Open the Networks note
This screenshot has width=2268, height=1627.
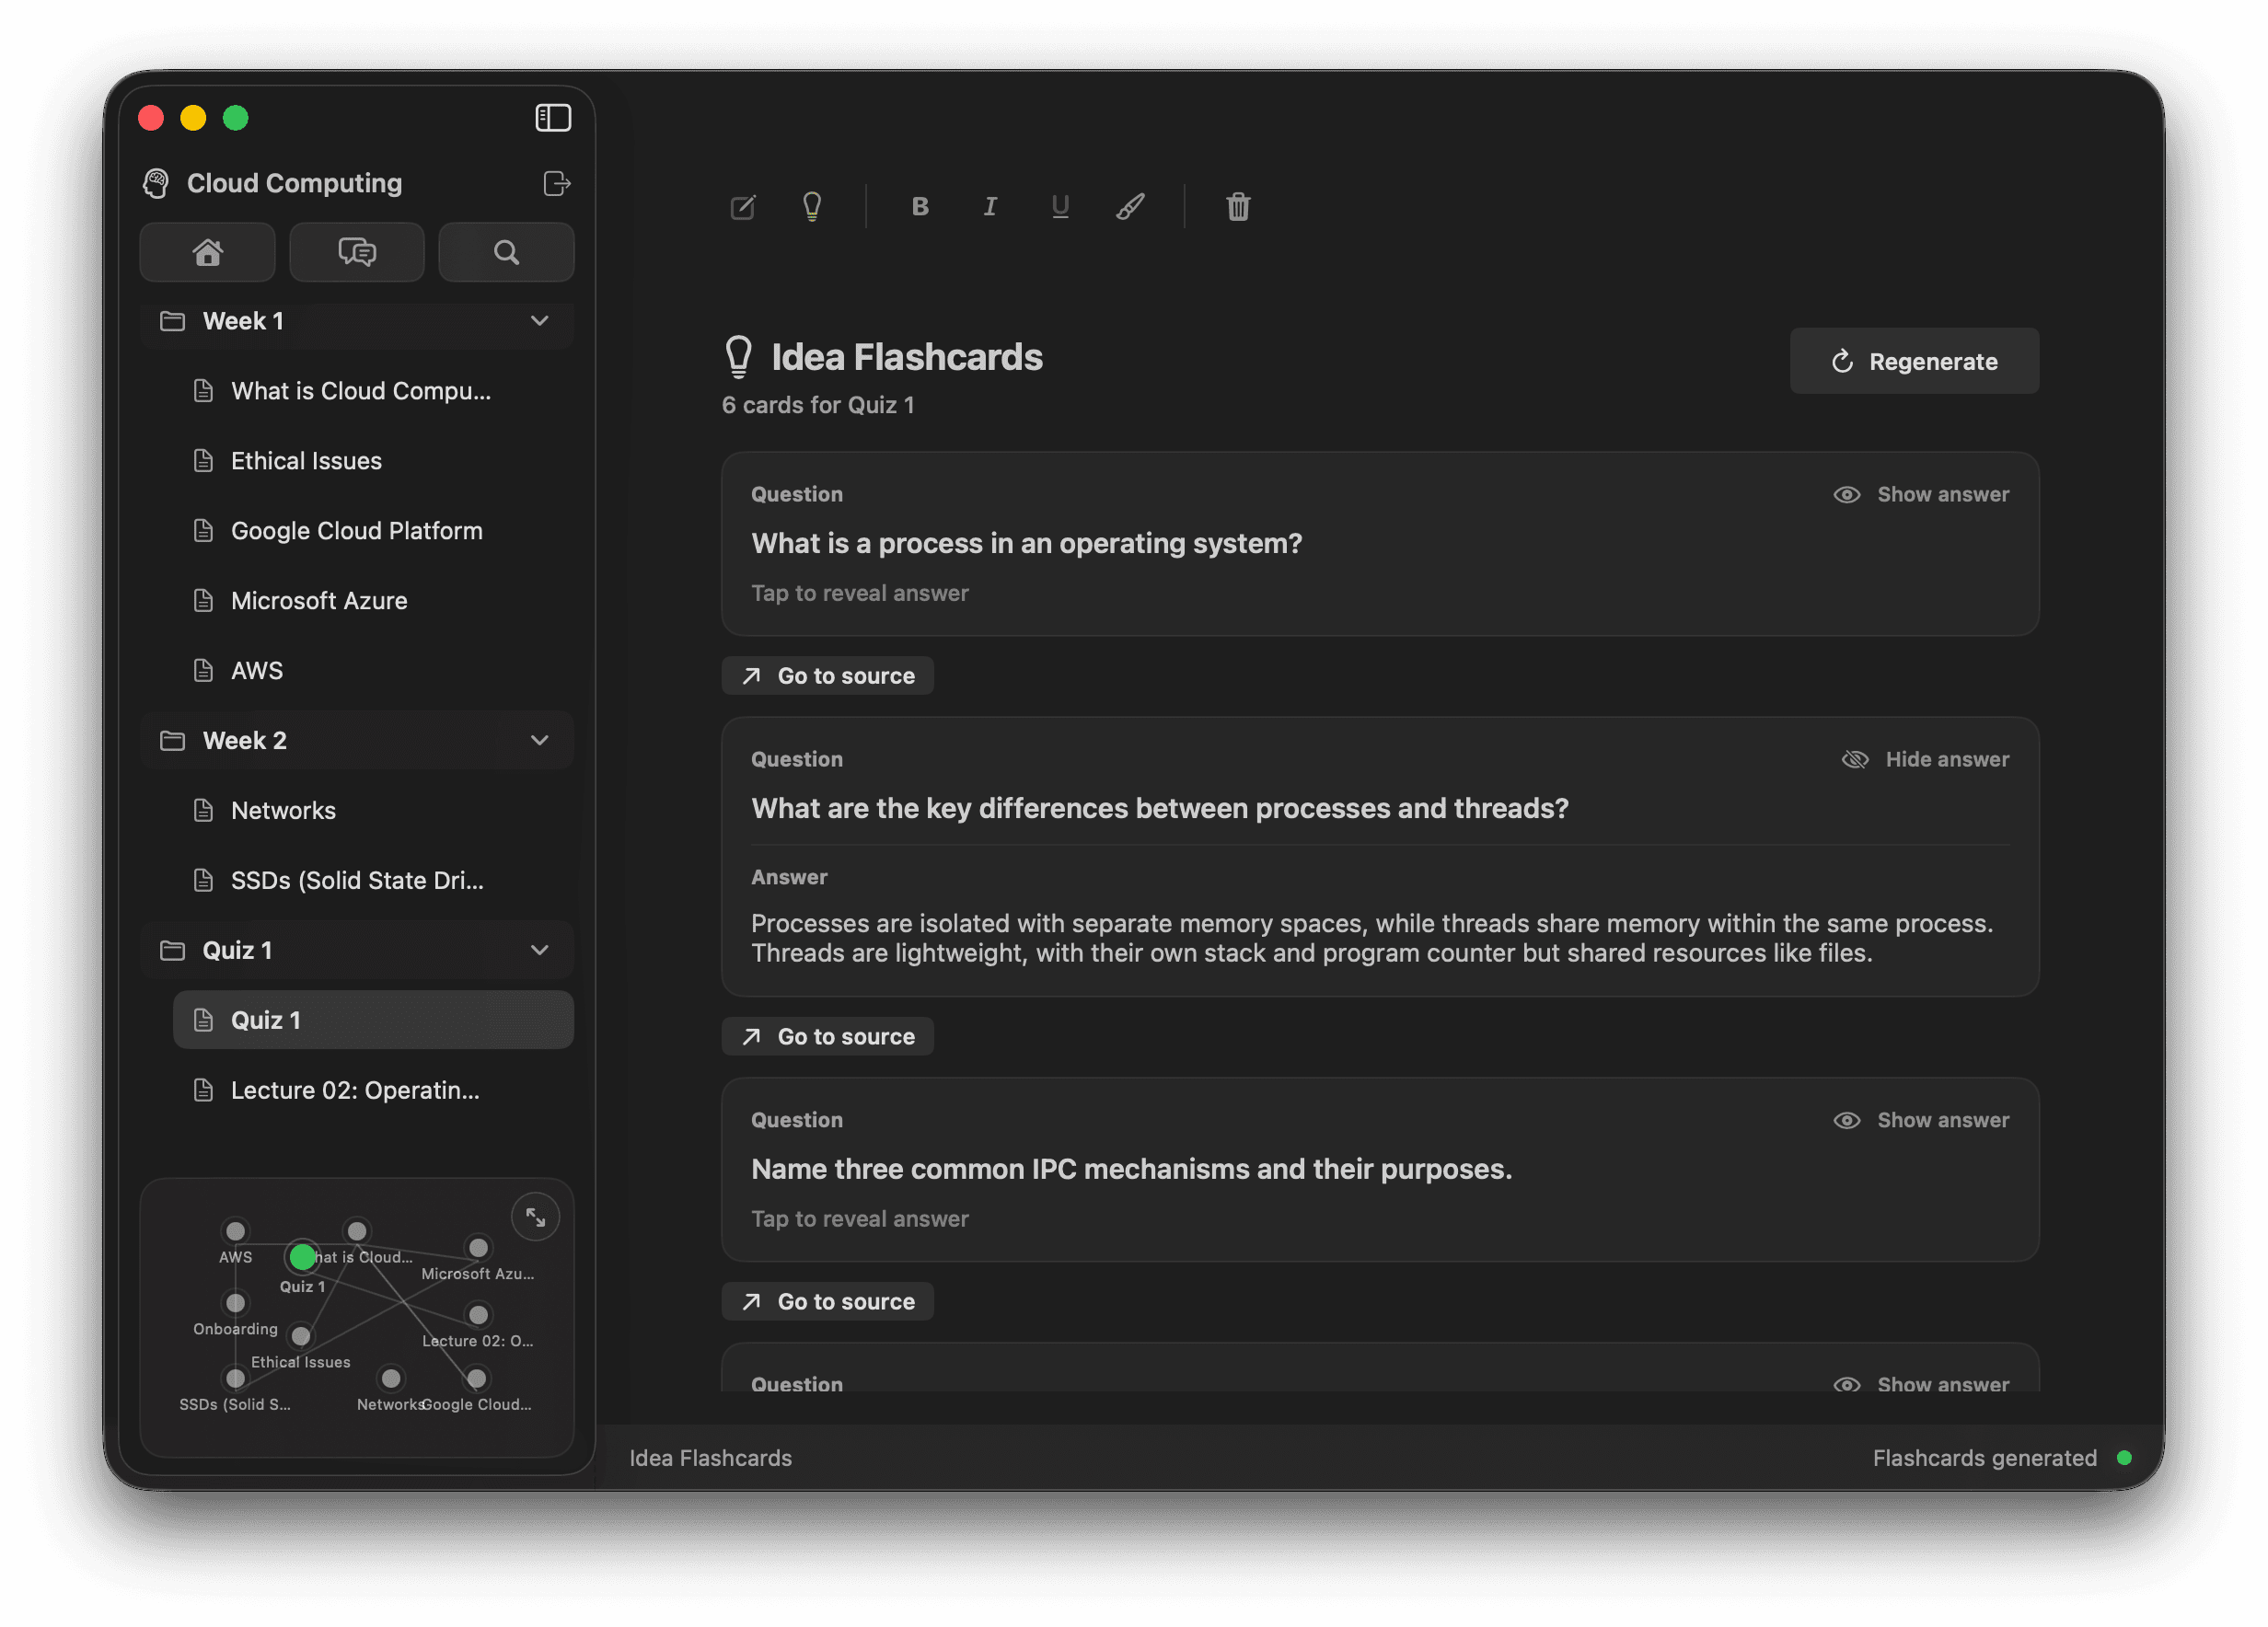pos(373,811)
